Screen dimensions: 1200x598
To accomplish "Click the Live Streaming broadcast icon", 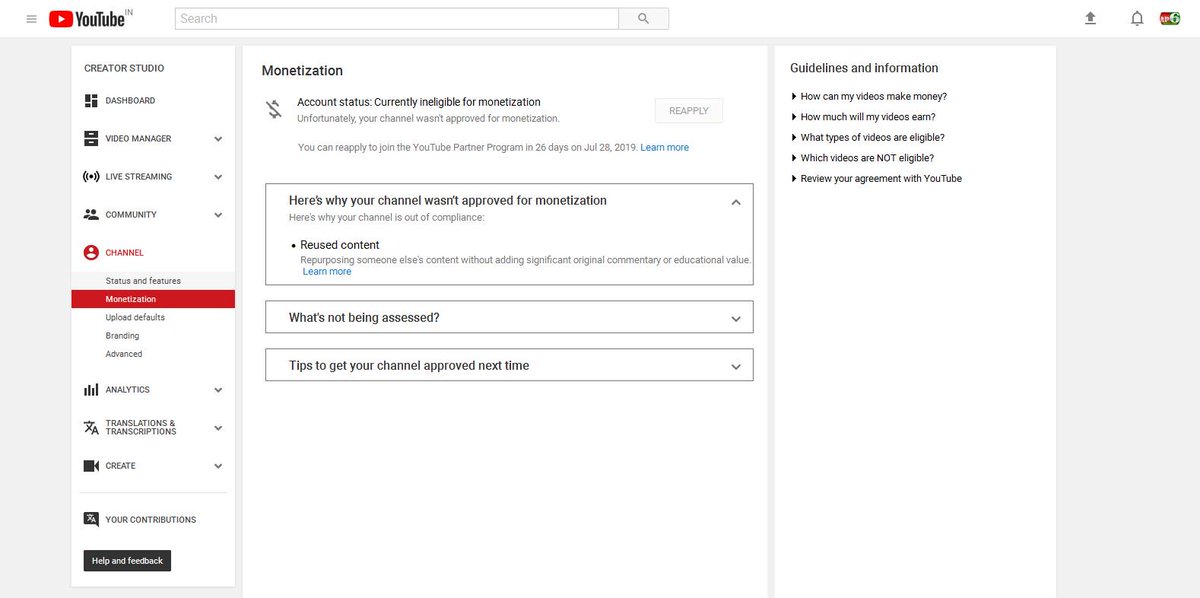I will click(91, 177).
